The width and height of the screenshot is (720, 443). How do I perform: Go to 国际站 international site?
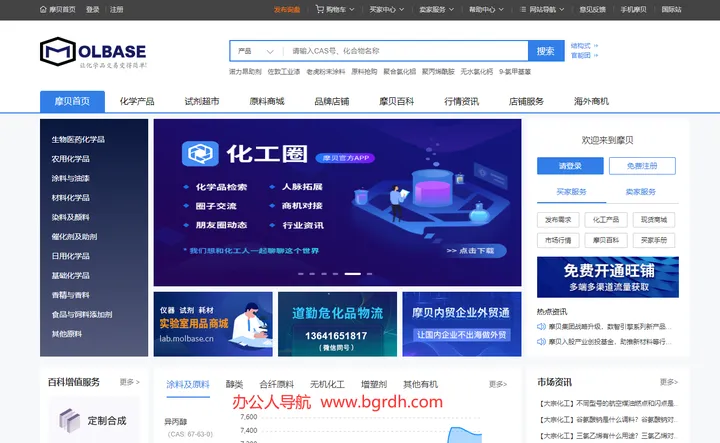click(671, 9)
